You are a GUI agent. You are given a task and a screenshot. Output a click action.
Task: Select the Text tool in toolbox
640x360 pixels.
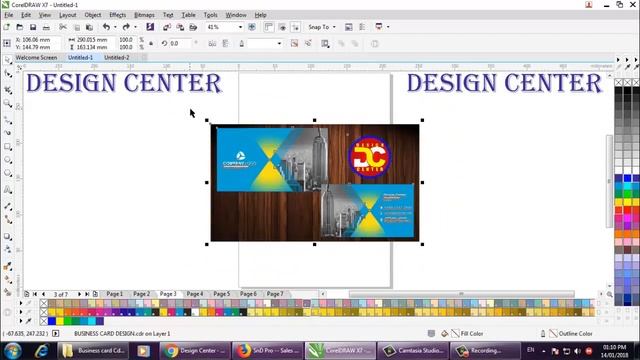pyautogui.click(x=7, y=189)
